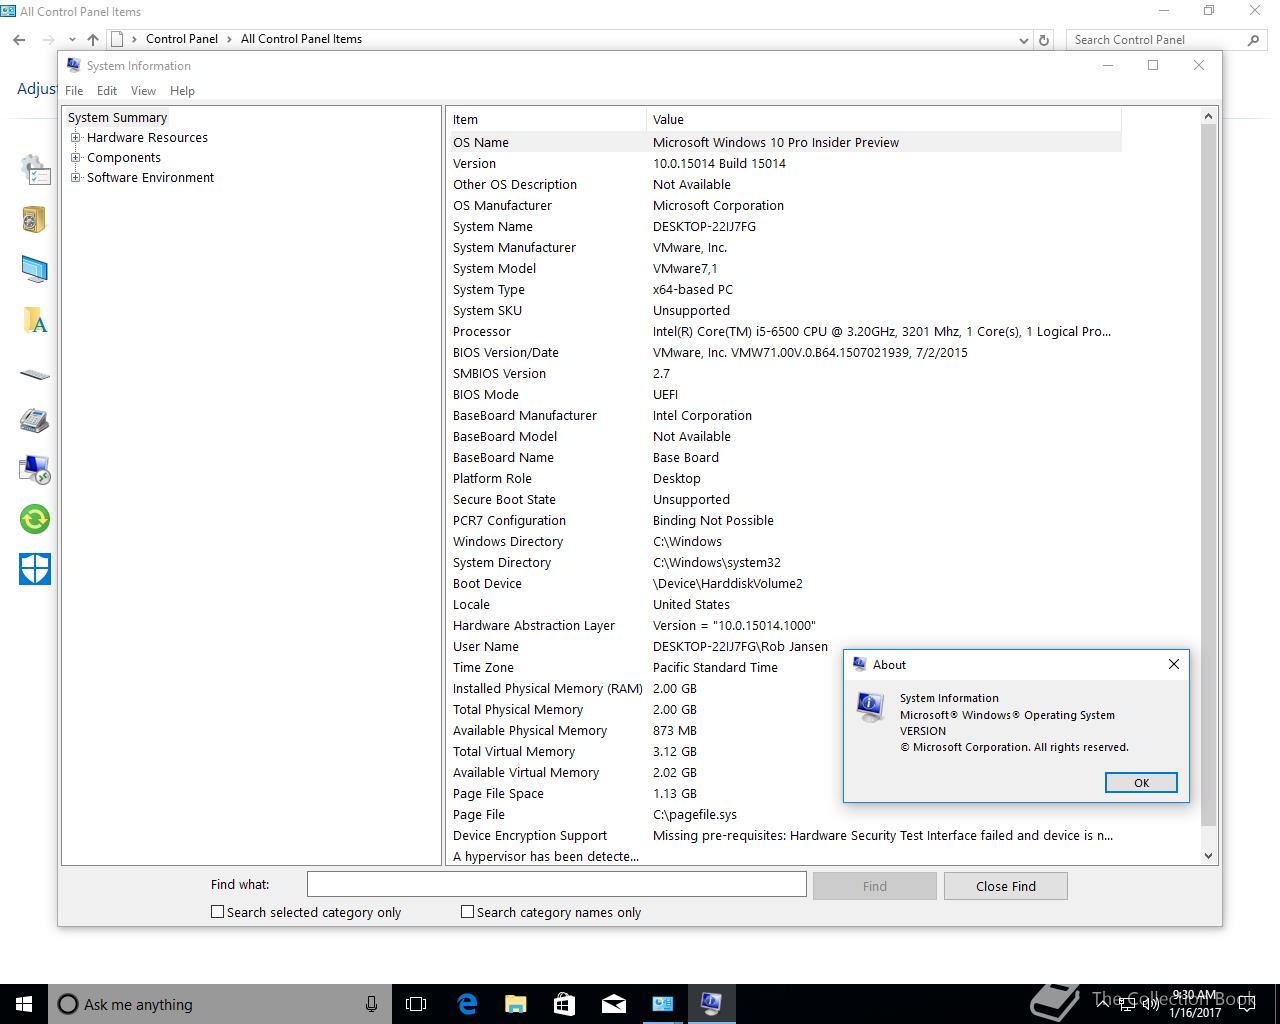Open Fonts folder icon in Control Panel

[35, 320]
